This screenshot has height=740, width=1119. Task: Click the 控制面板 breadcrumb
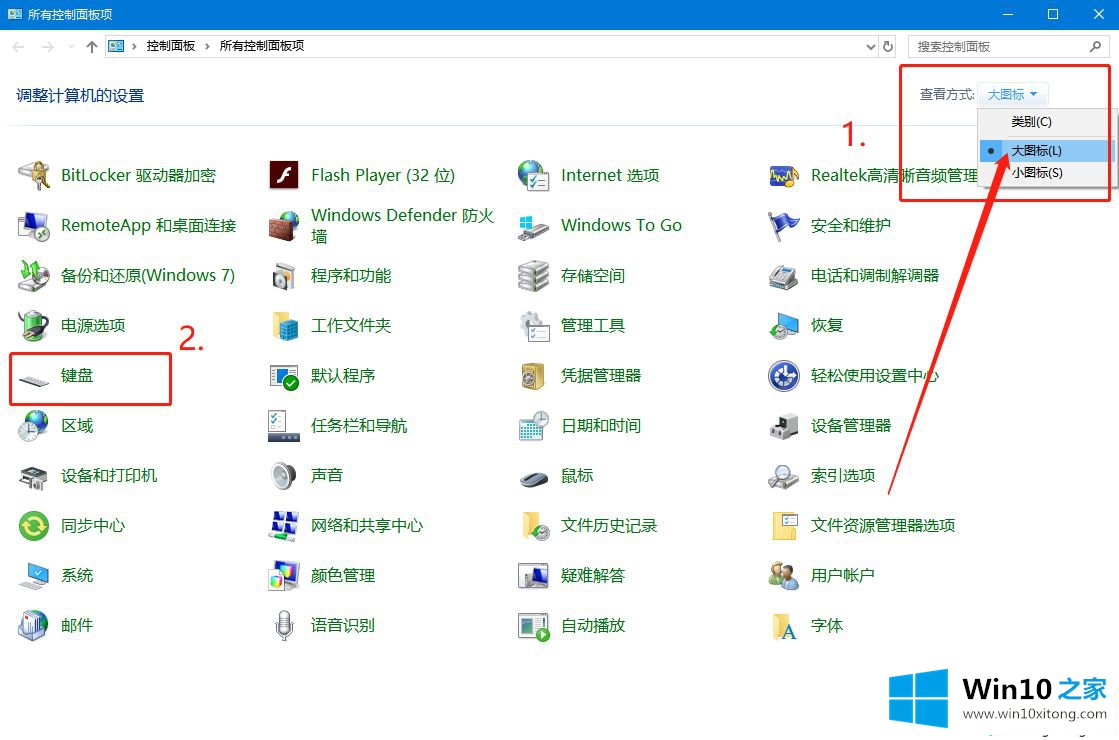[x=171, y=46]
